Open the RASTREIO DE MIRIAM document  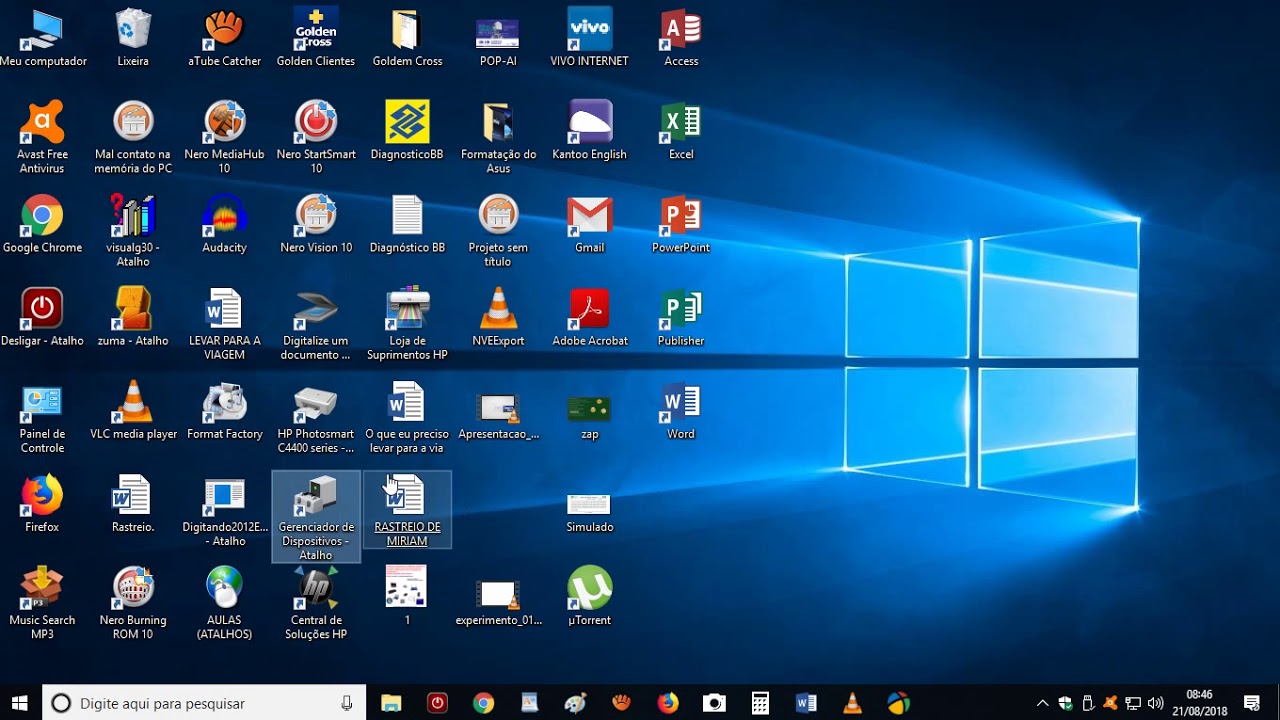click(x=407, y=510)
